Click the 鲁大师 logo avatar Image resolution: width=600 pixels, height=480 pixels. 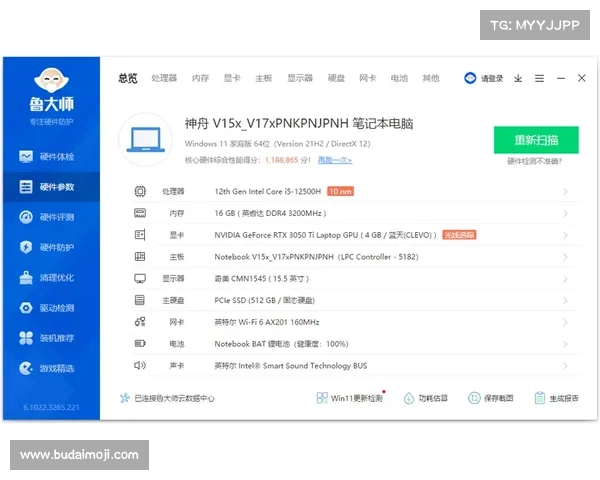(x=51, y=80)
